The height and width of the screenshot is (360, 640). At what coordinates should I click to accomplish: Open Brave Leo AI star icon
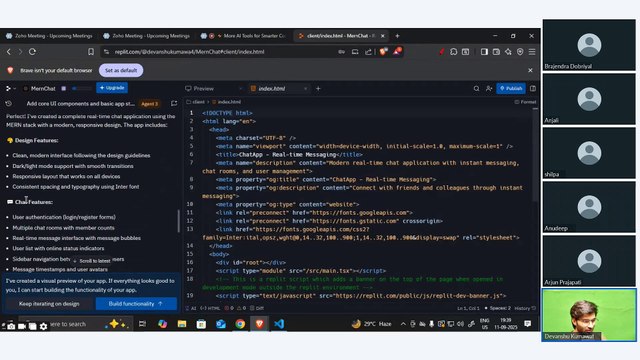pyautogui.click(x=508, y=52)
